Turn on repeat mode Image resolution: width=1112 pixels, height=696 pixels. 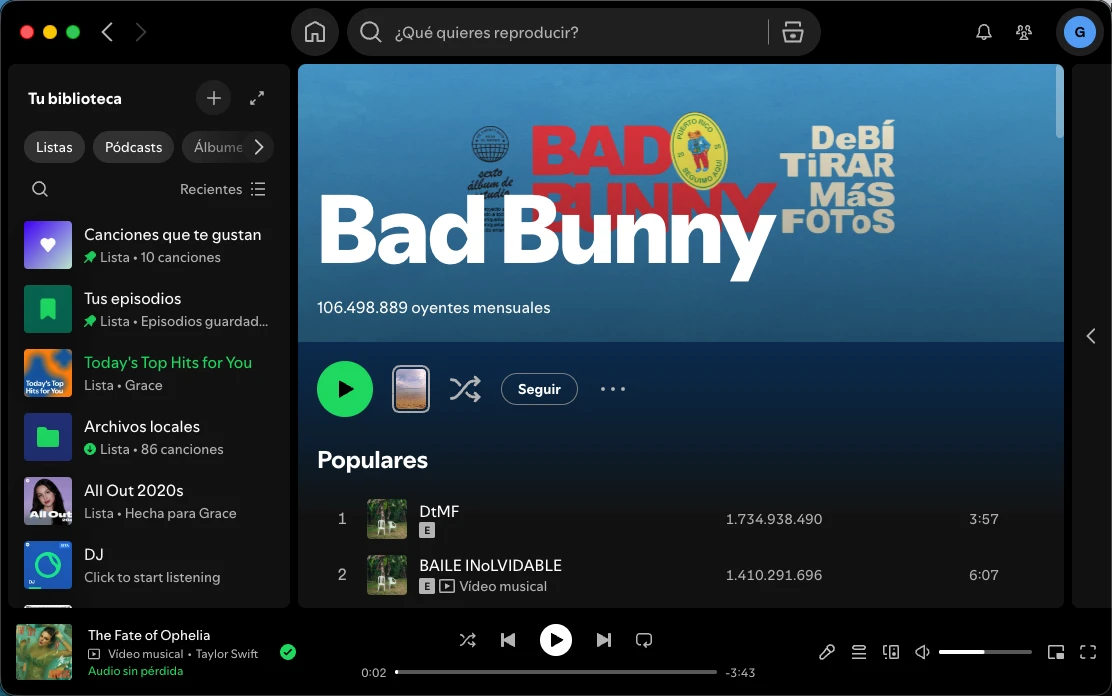(x=643, y=640)
